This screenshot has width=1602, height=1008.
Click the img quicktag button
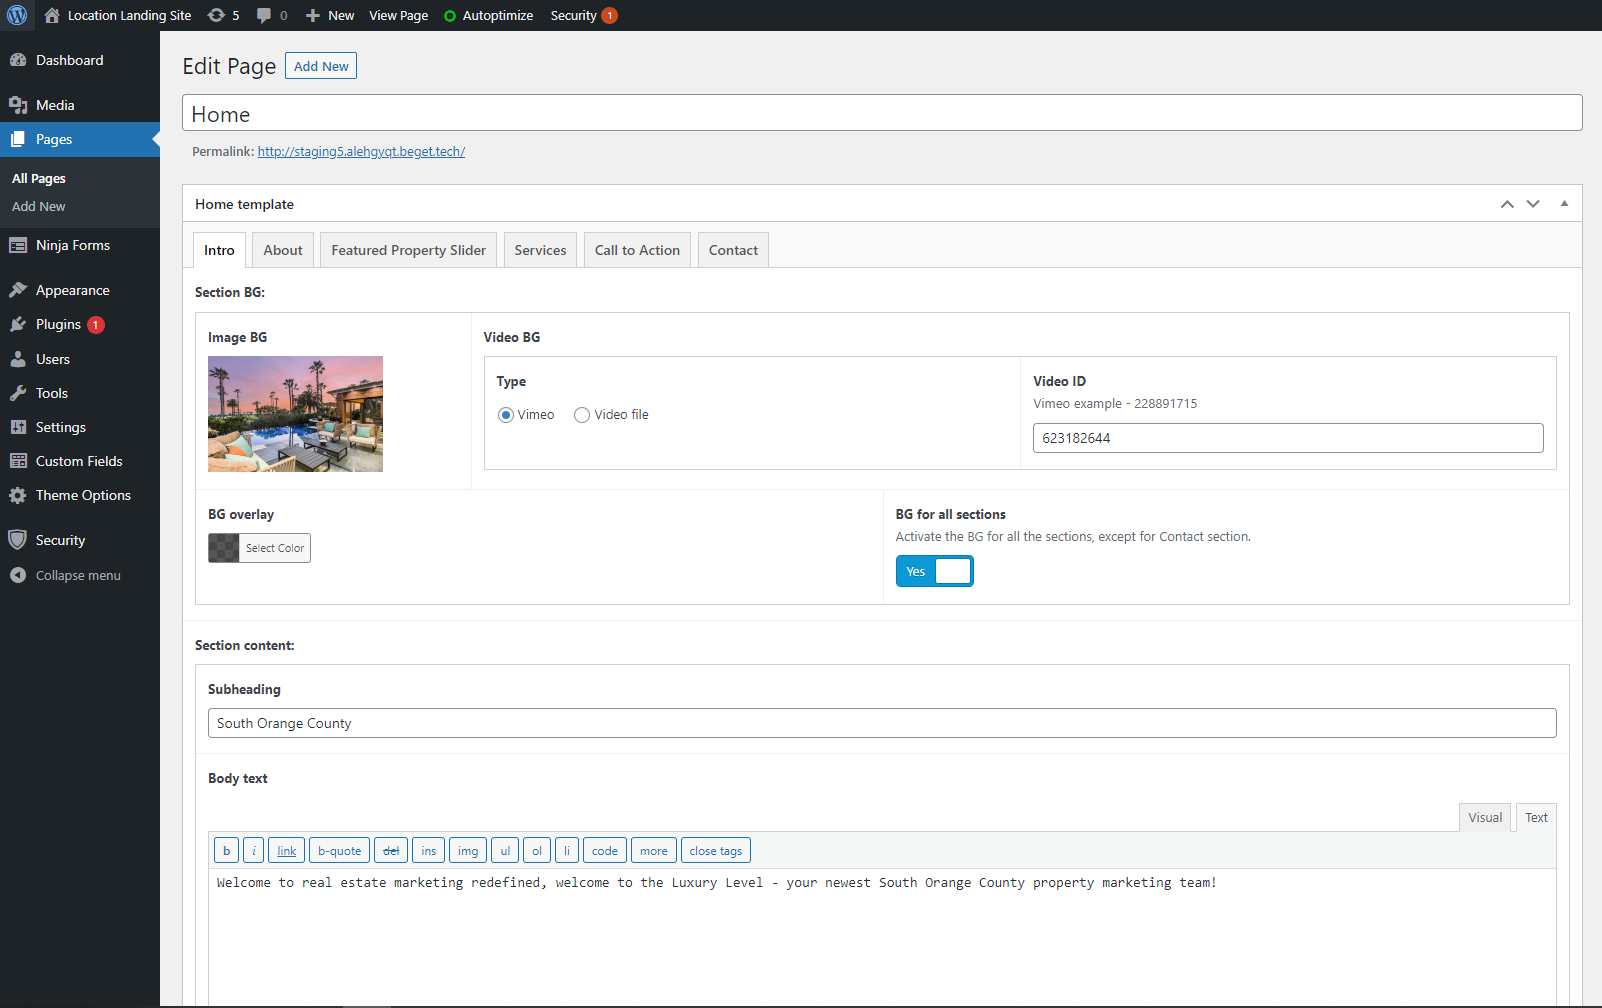tap(468, 851)
